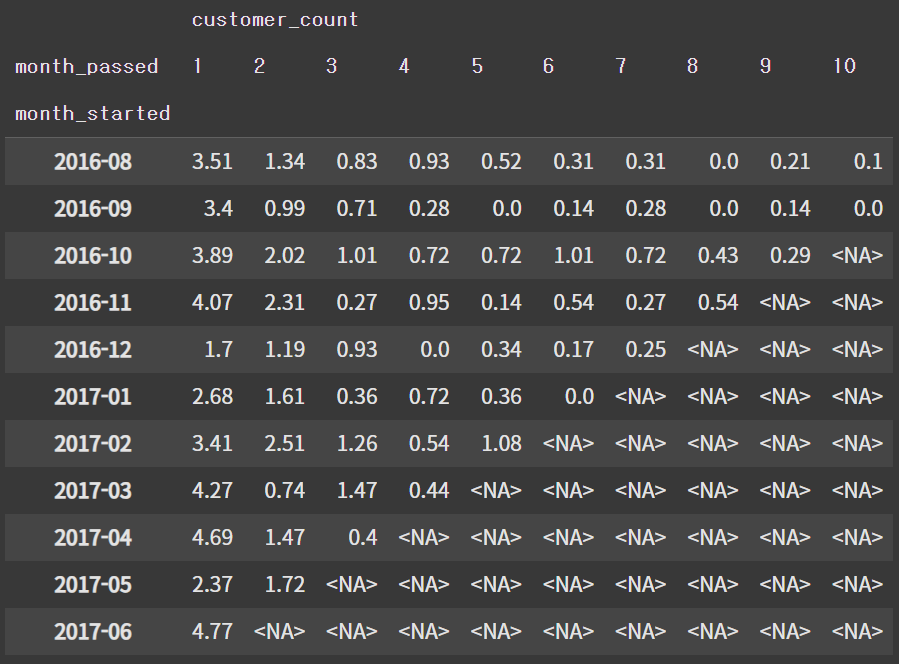Select value 0.72 in 2017-01 row
Screen dimensions: 899x664
pyautogui.click(x=429, y=397)
